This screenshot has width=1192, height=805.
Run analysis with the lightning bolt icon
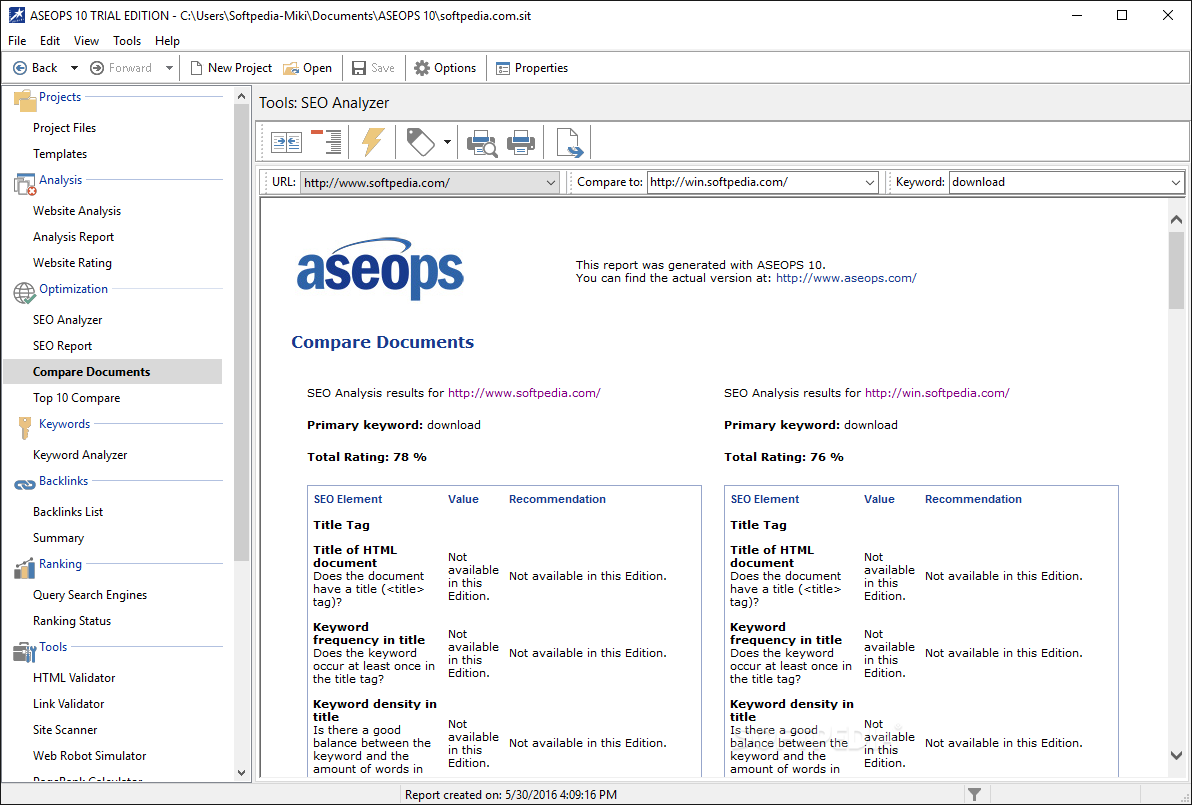[372, 142]
